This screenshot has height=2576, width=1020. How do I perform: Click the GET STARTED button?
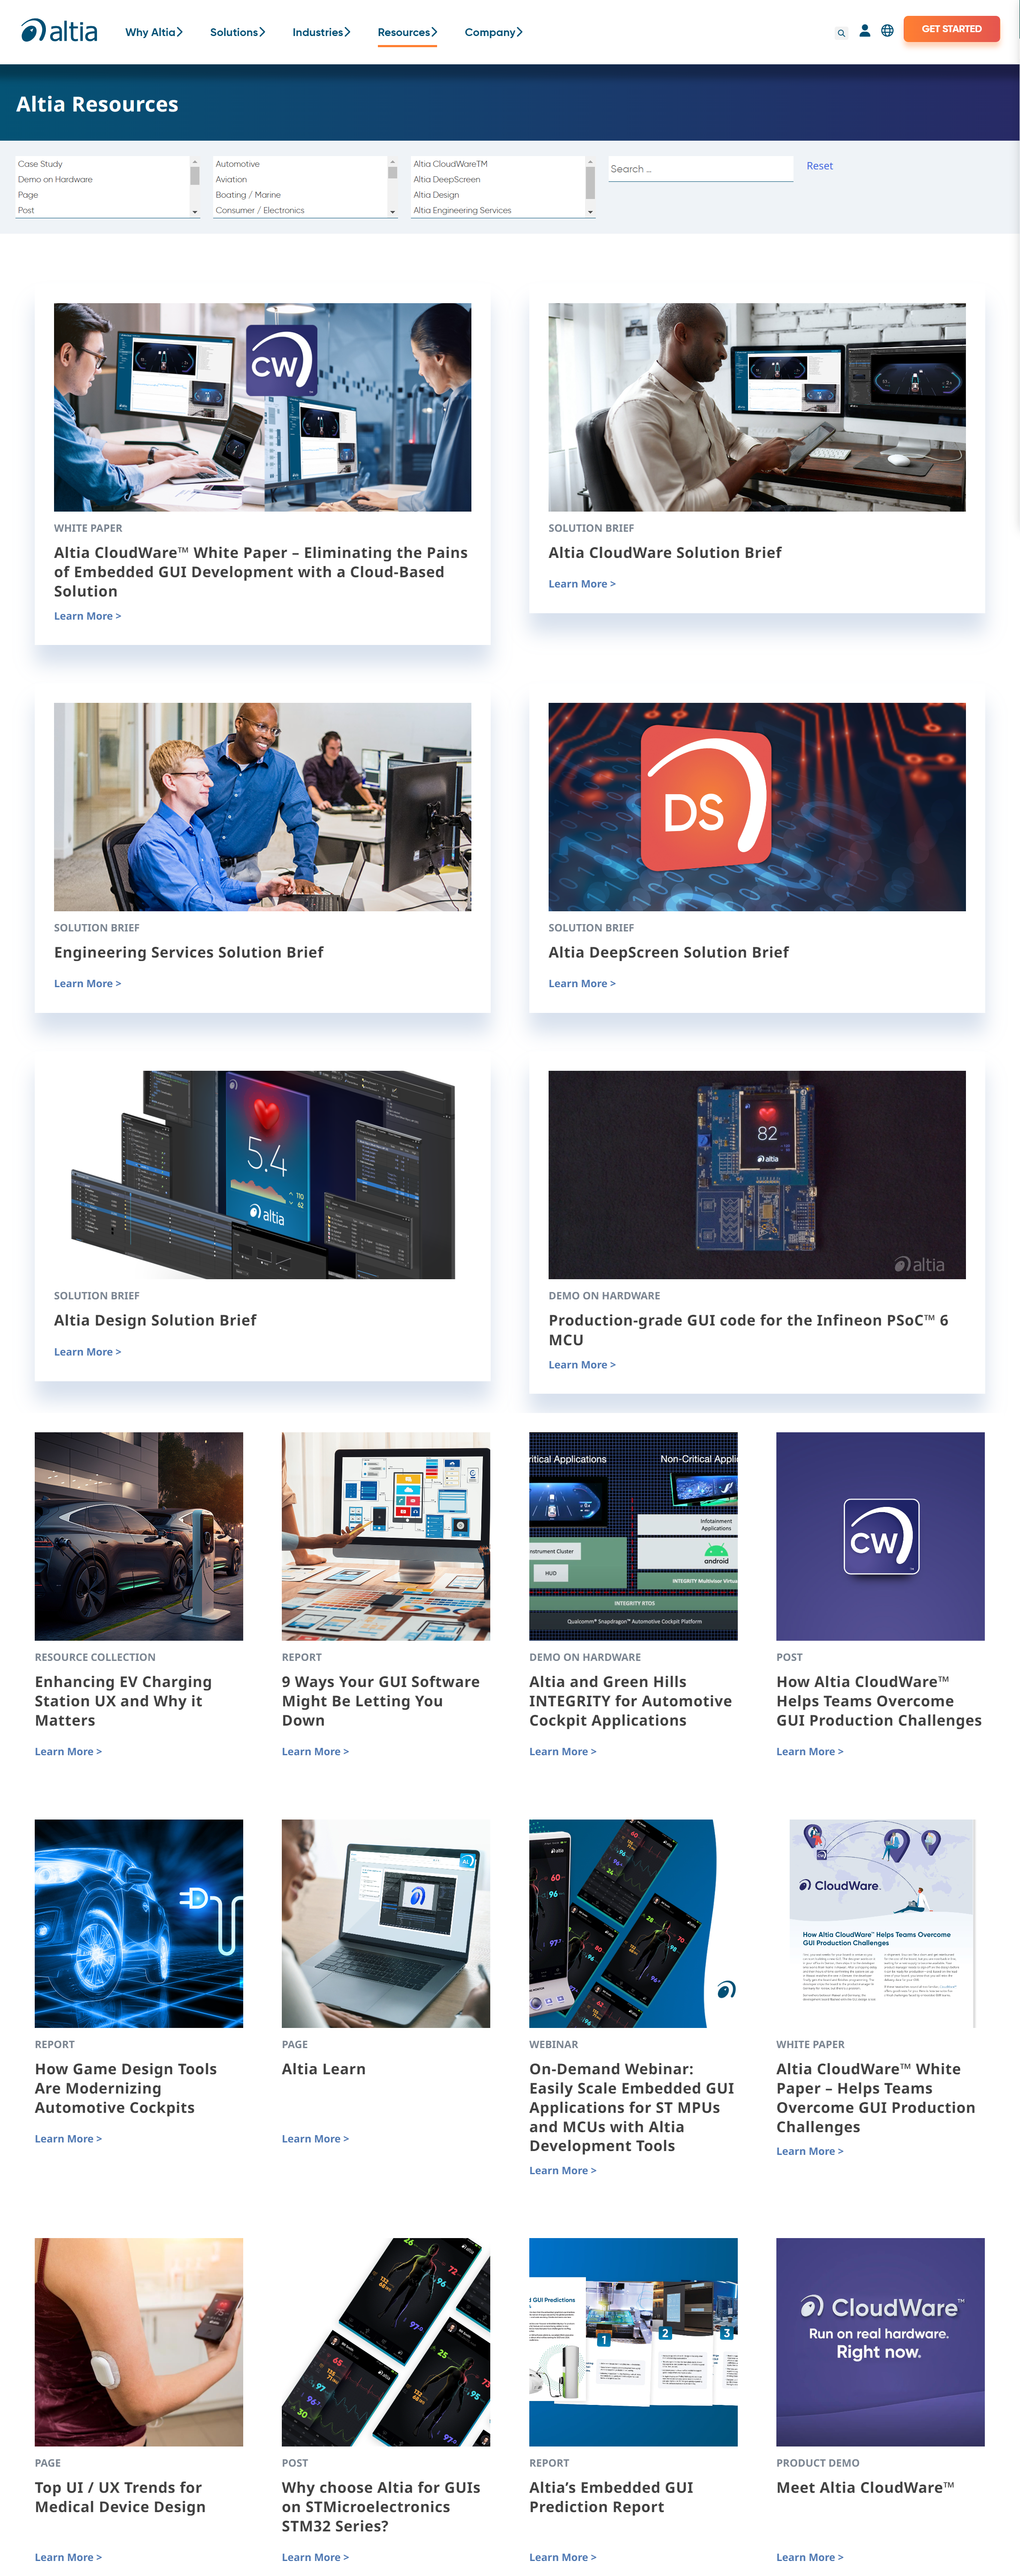pos(951,29)
